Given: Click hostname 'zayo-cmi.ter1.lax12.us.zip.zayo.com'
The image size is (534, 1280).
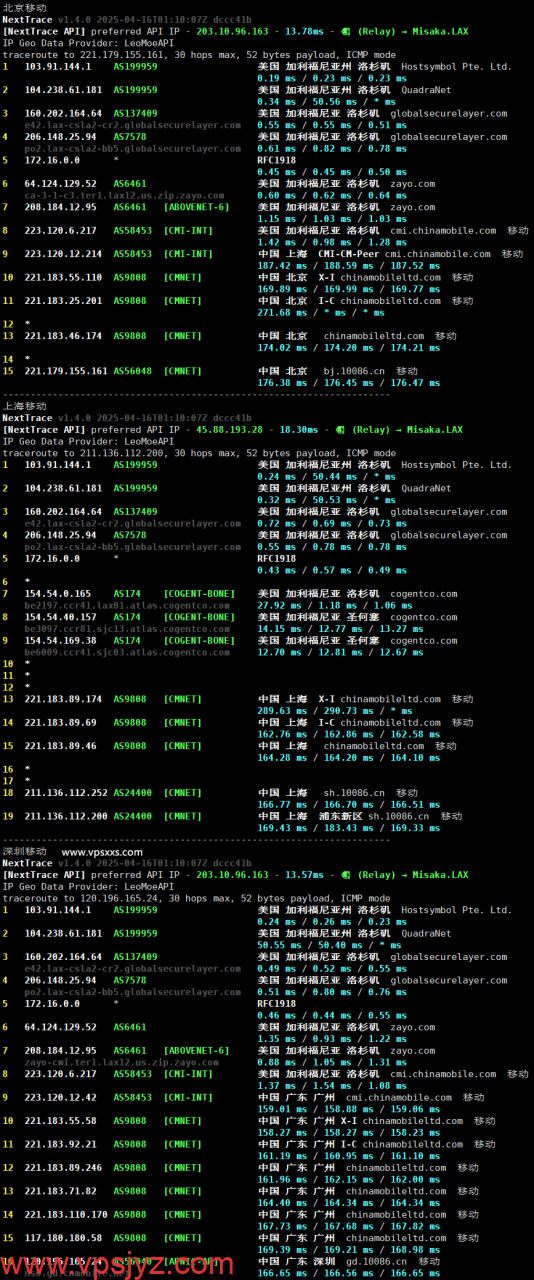Looking at the screenshot, I should click(x=121, y=1062).
